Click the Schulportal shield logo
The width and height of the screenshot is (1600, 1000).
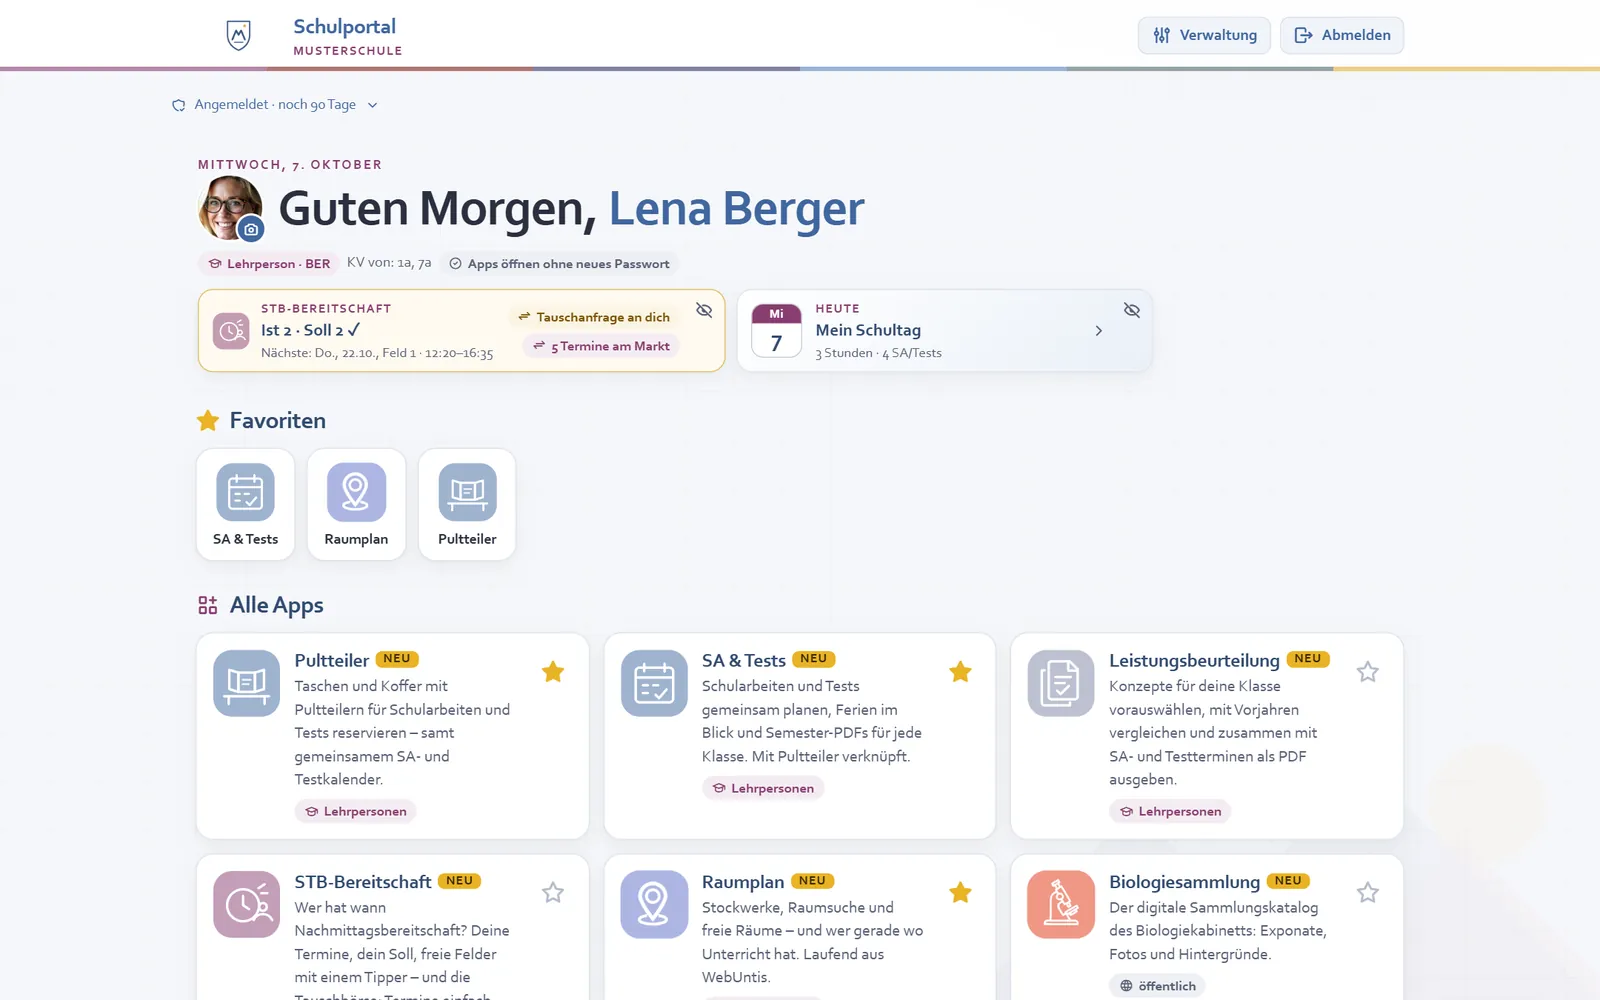pyautogui.click(x=238, y=35)
